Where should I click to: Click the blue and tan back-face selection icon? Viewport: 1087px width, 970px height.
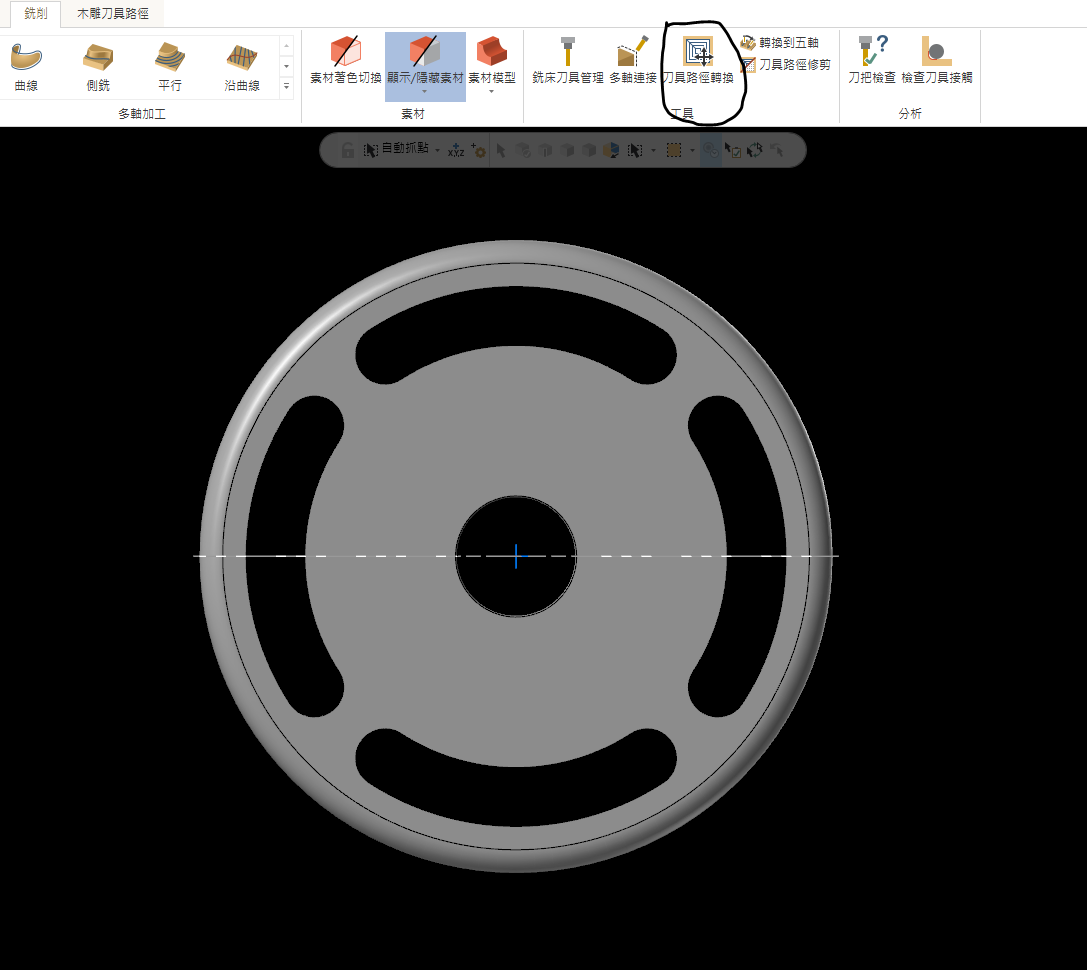coord(611,150)
